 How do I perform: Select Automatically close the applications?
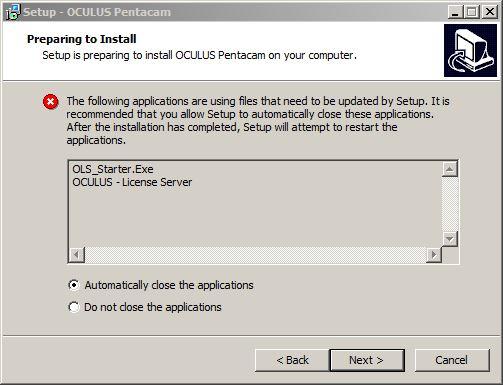(x=161, y=285)
